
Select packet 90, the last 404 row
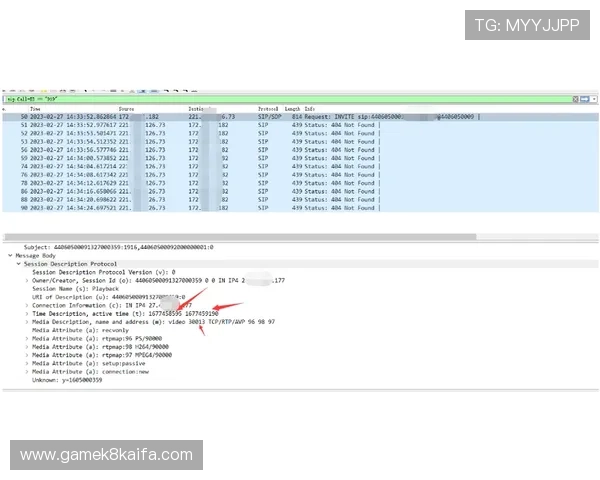(300, 208)
